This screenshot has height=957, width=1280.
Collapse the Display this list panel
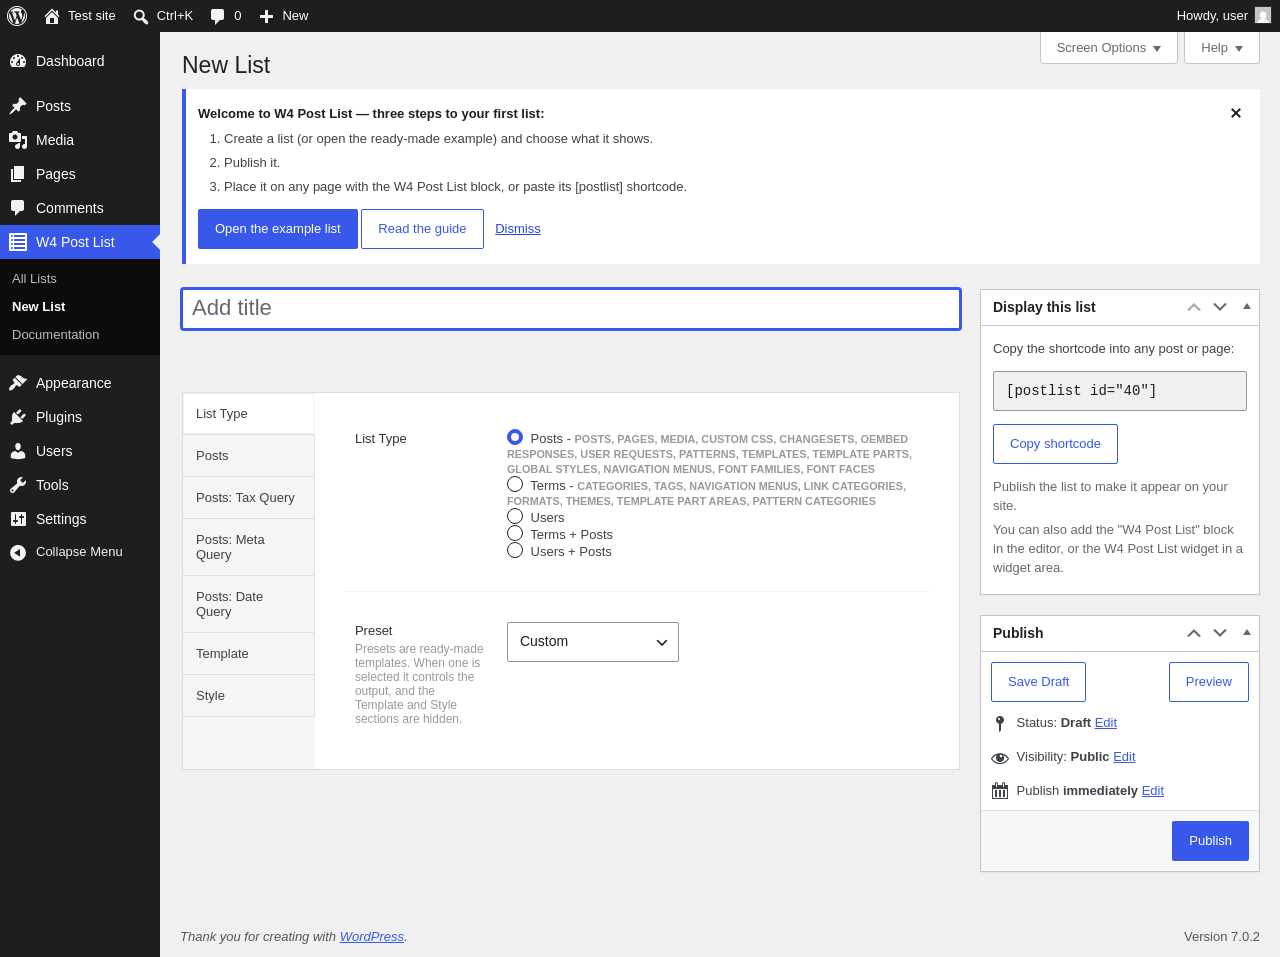click(x=1247, y=307)
